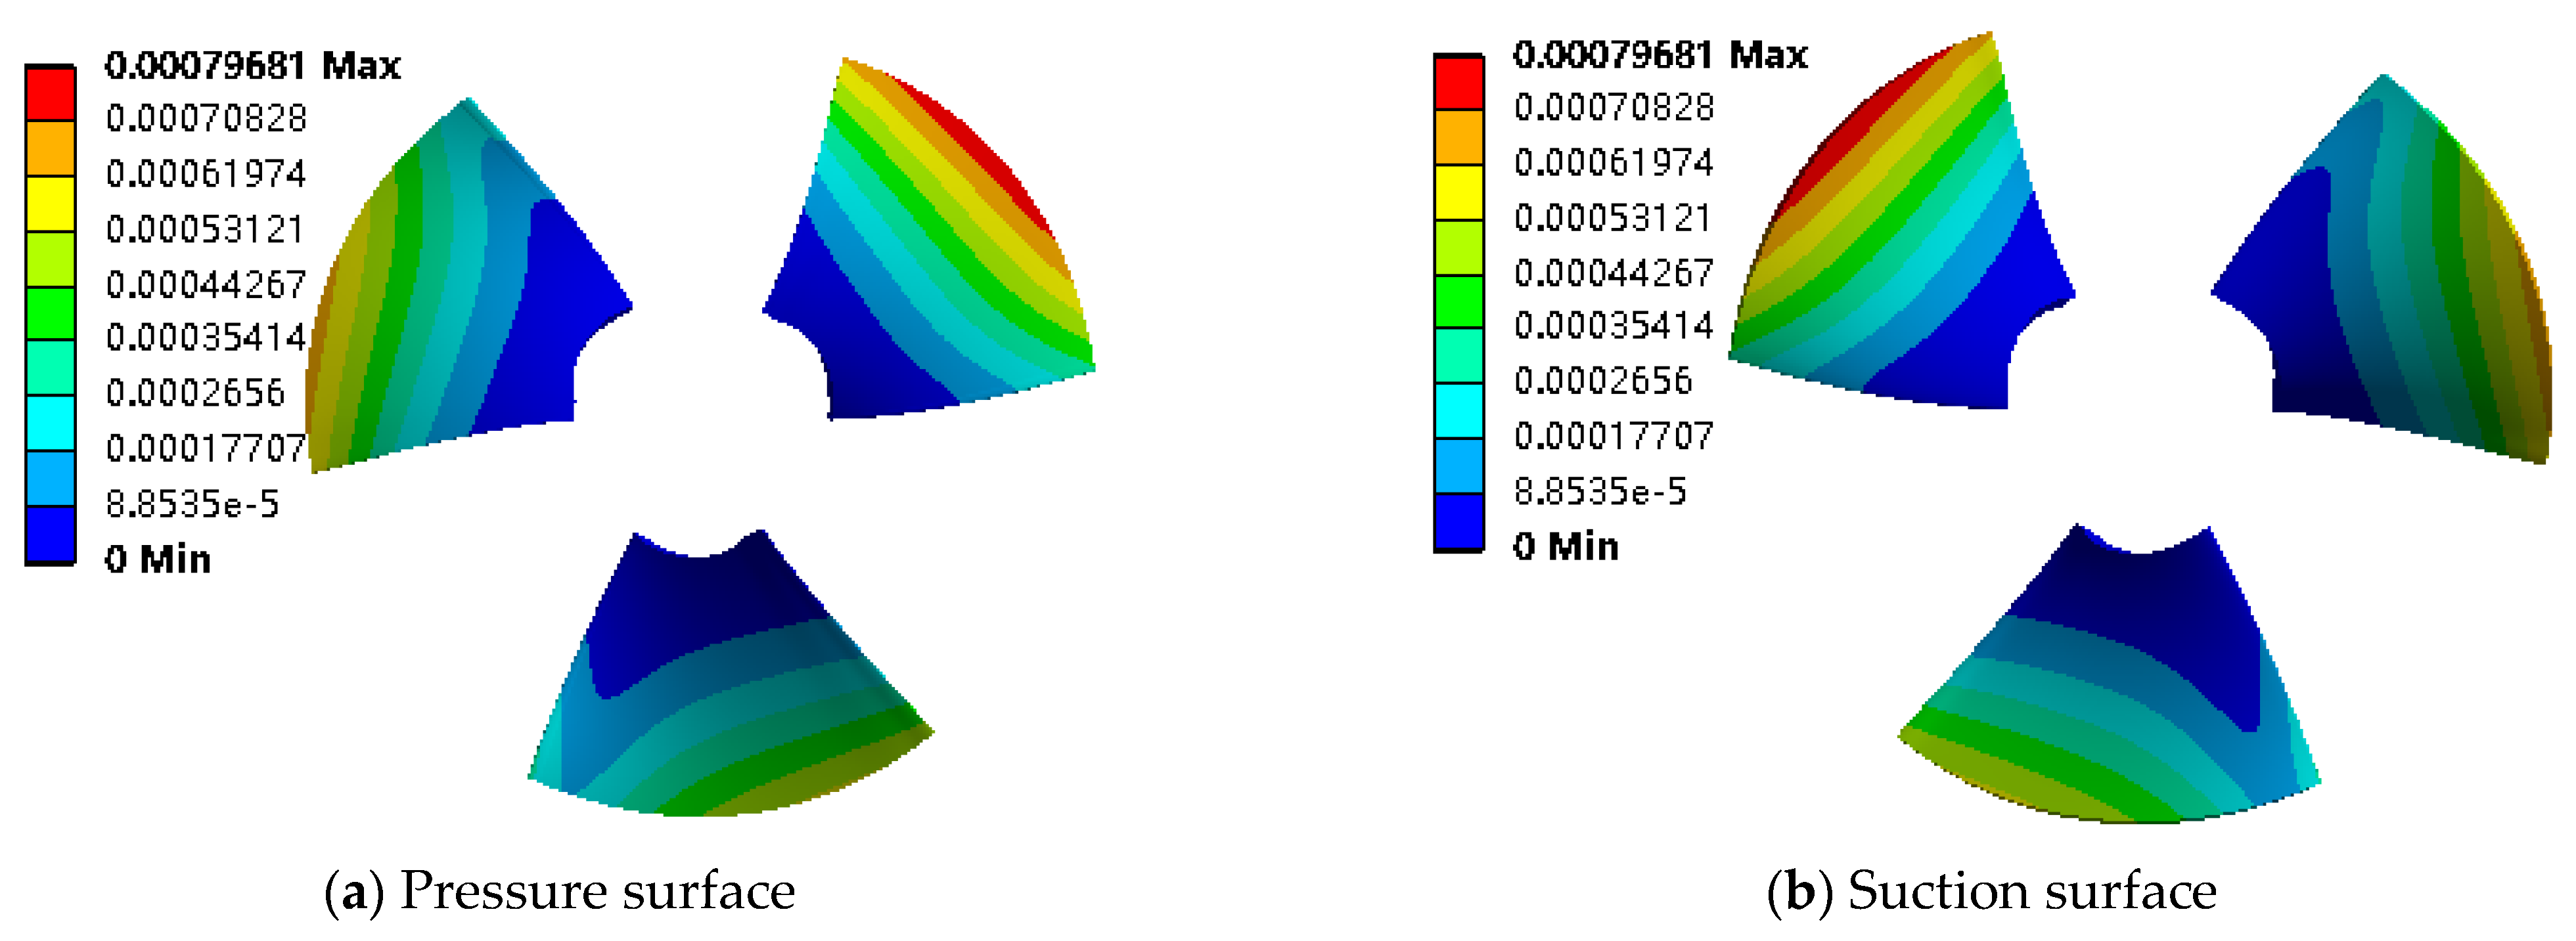
Task: Click the left legend's 8.8535e-5 value
Action: (x=193, y=504)
